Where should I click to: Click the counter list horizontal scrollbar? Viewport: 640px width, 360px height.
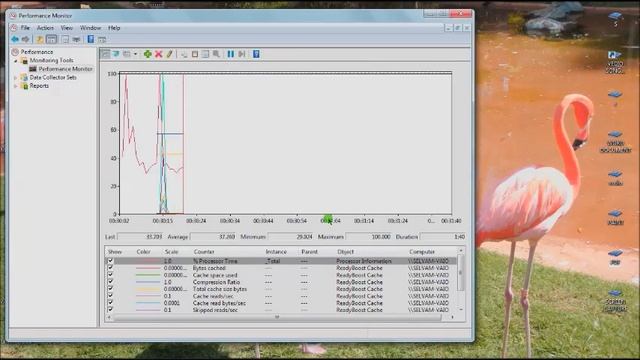click(x=277, y=317)
